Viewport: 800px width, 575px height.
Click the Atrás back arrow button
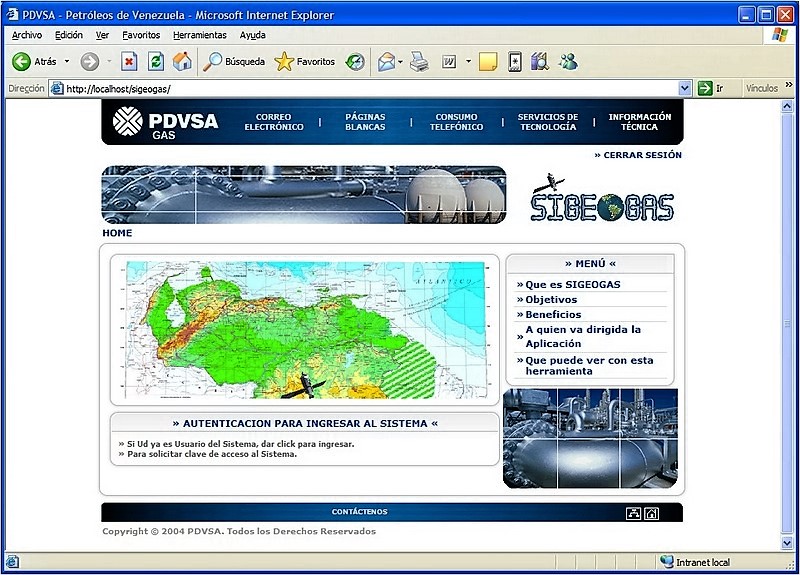pyautogui.click(x=34, y=62)
